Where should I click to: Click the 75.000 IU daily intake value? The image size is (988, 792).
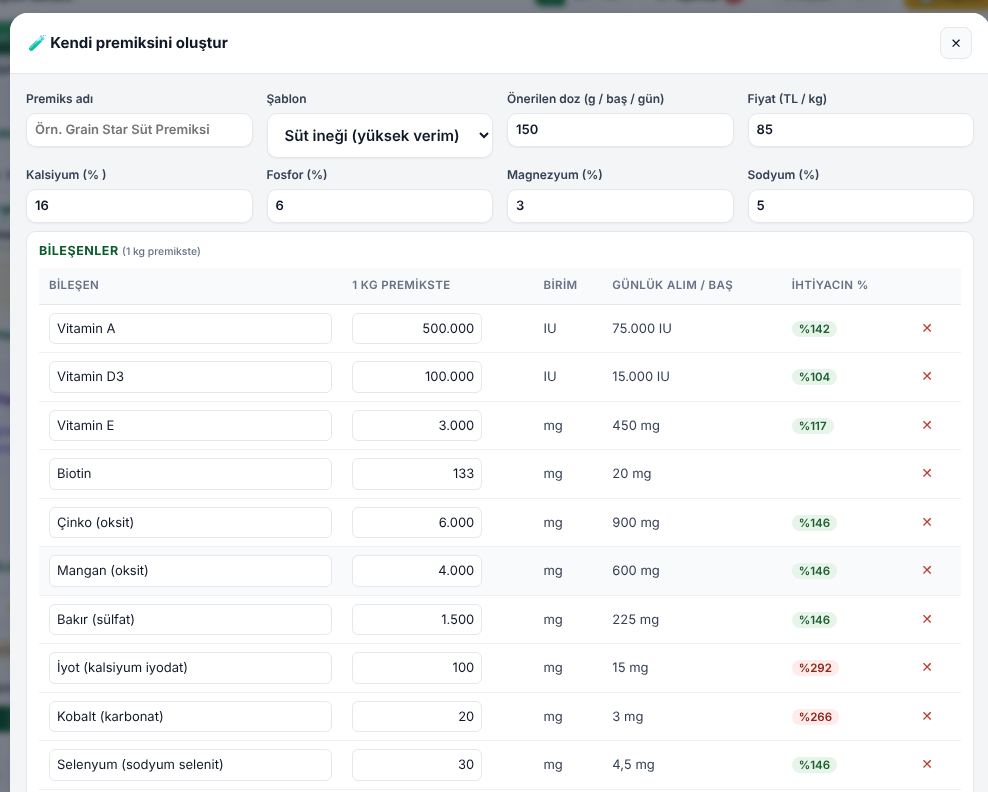pos(641,328)
